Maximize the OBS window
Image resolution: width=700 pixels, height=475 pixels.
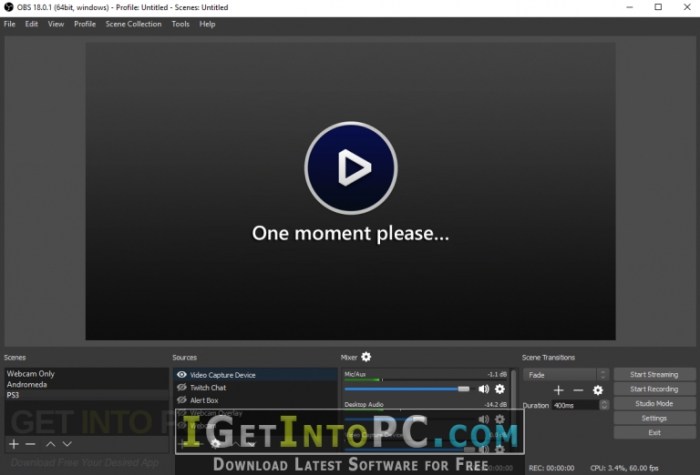(x=658, y=7)
